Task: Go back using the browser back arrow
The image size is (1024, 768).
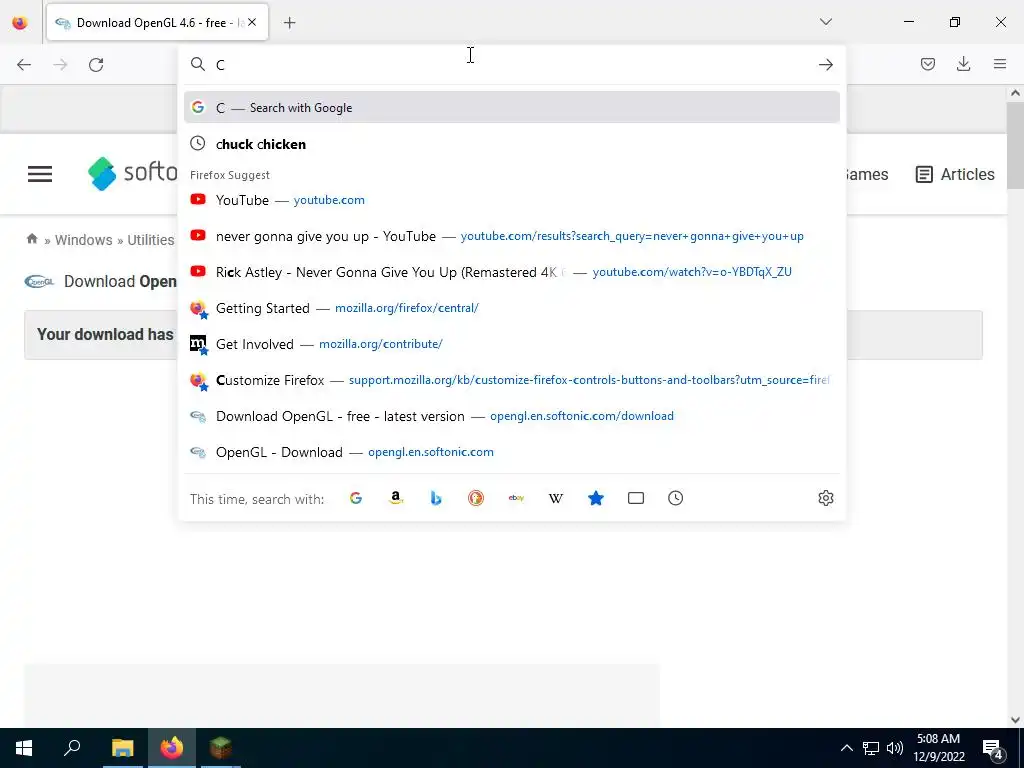Action: (x=24, y=65)
